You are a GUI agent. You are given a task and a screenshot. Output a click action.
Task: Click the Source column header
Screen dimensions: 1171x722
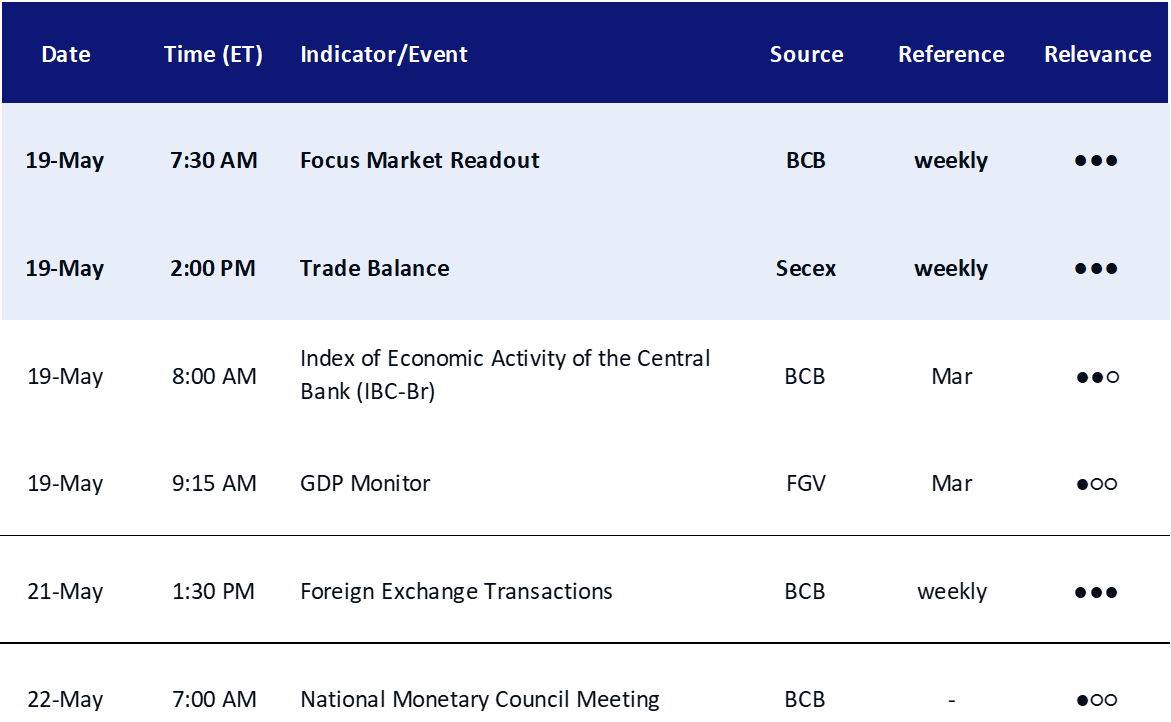806,54
